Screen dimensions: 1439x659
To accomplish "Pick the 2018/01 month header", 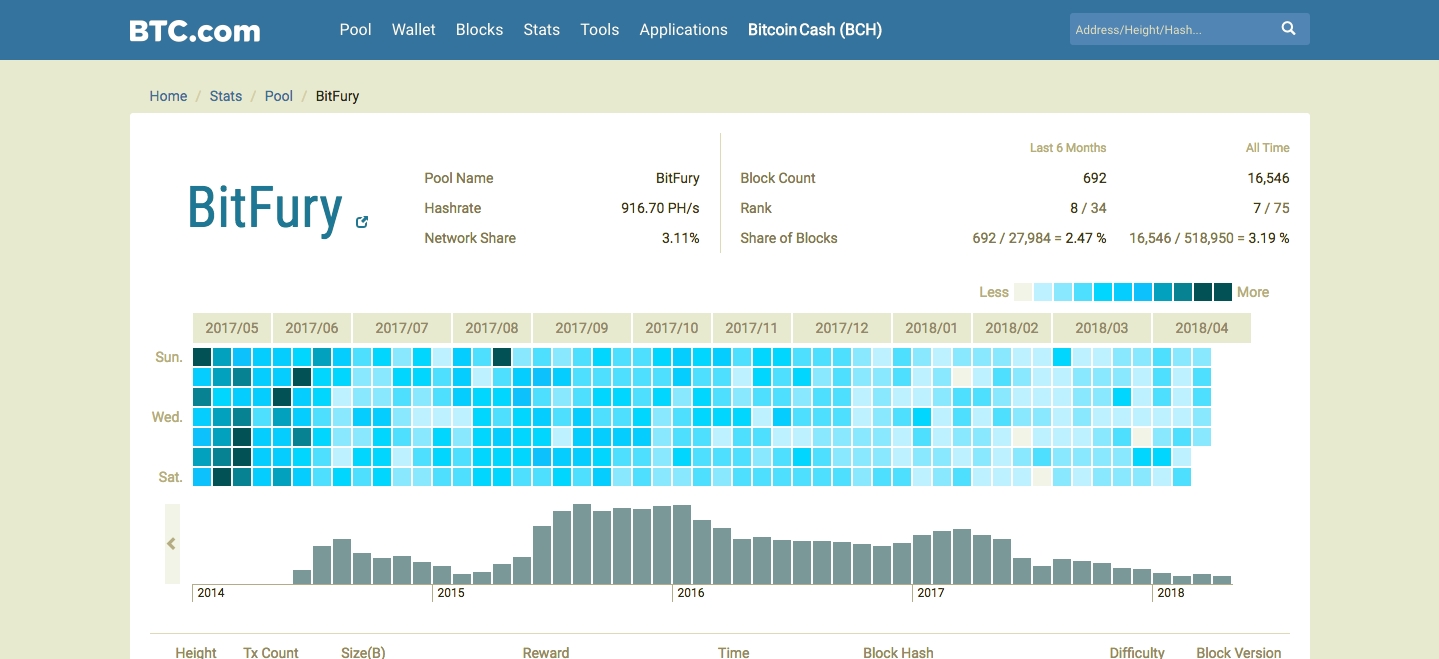I will (932, 328).
